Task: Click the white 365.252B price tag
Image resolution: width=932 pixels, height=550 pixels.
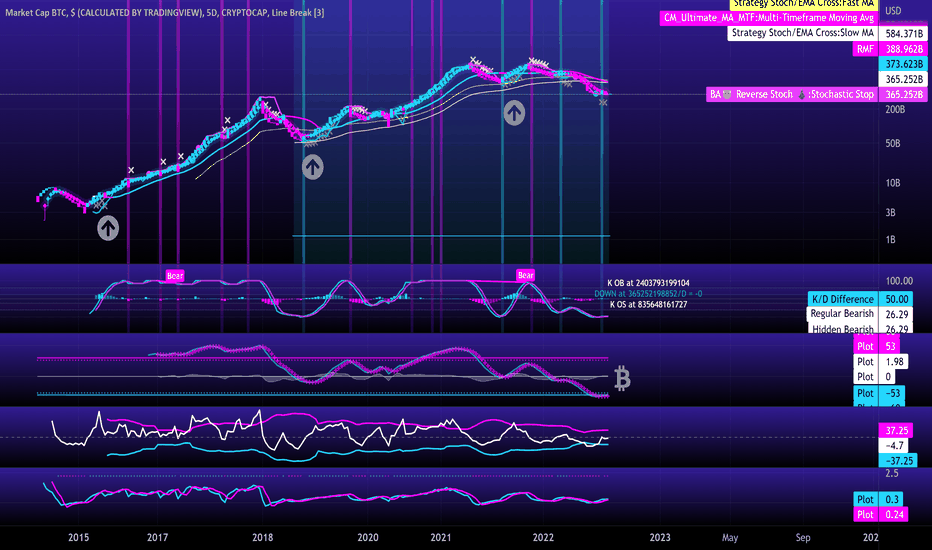Action: point(904,79)
